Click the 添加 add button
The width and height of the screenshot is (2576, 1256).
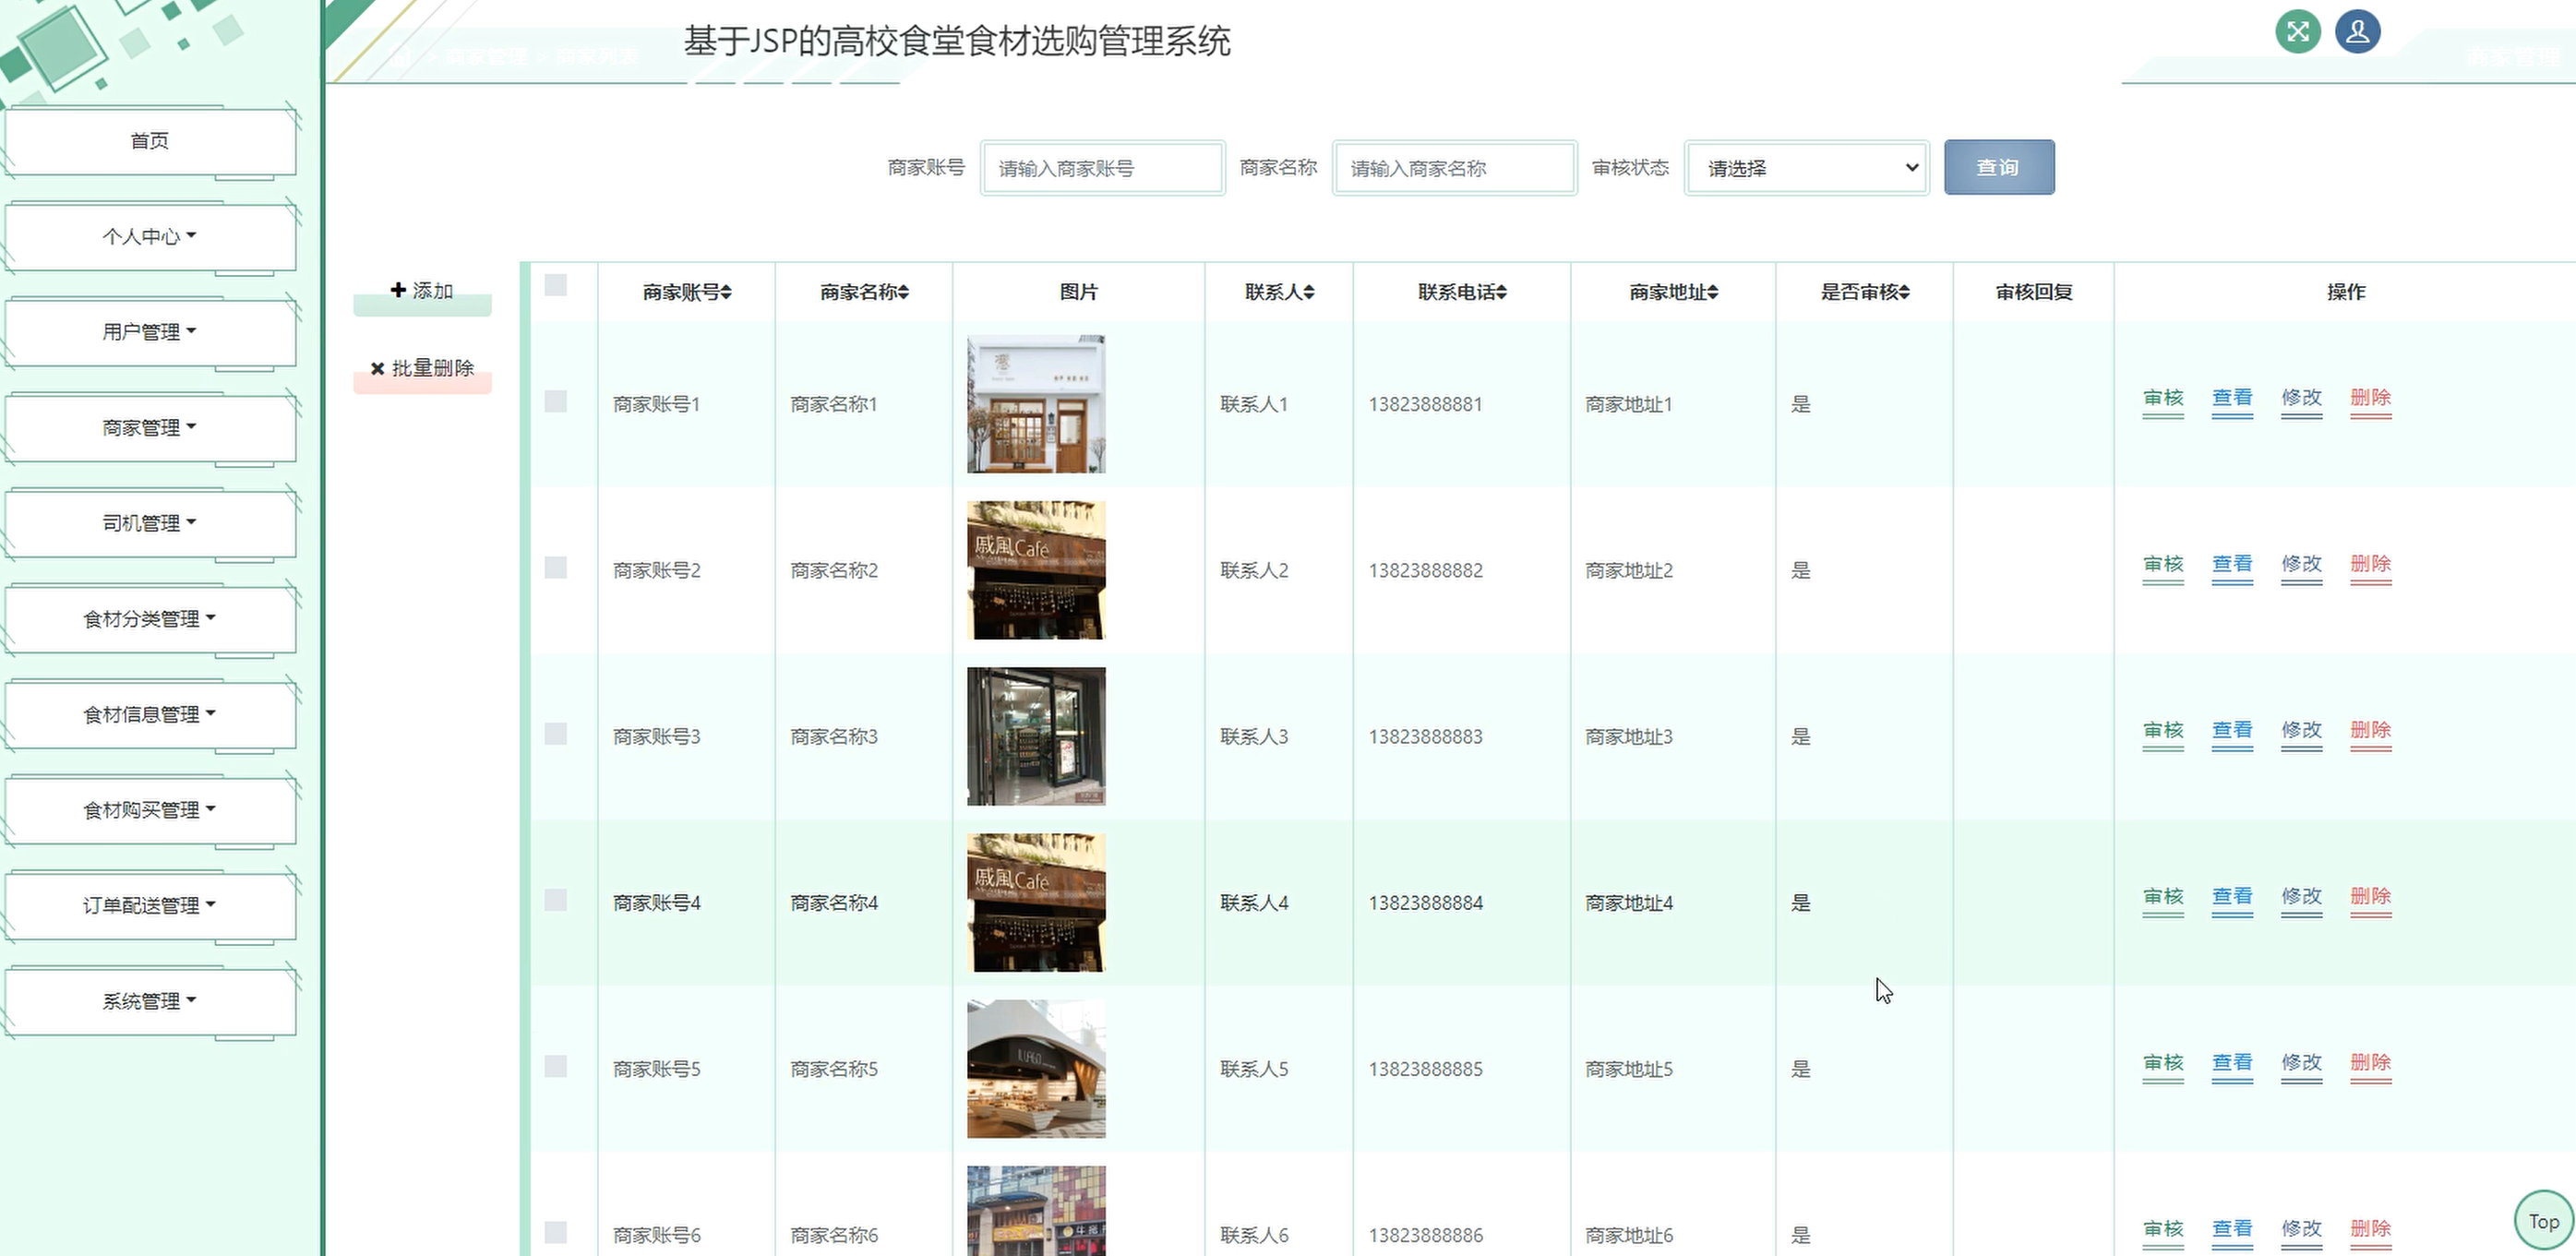(422, 291)
